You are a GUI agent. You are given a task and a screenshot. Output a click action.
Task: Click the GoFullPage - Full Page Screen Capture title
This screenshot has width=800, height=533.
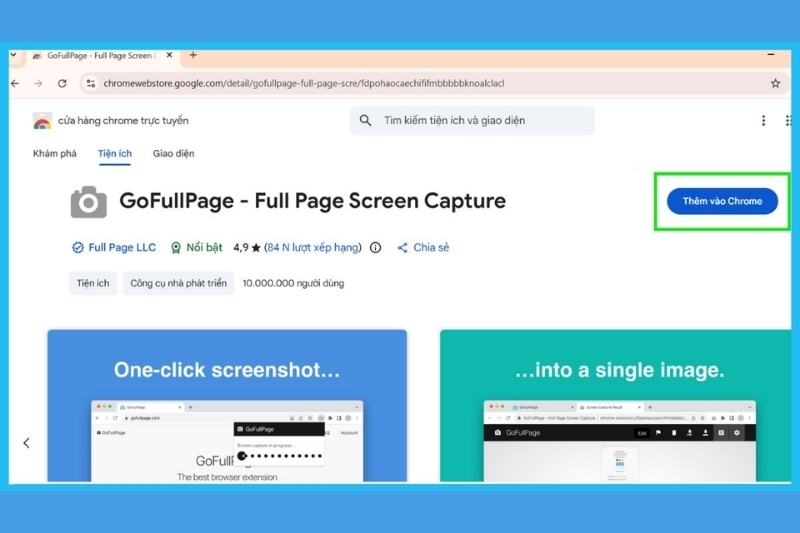(312, 200)
